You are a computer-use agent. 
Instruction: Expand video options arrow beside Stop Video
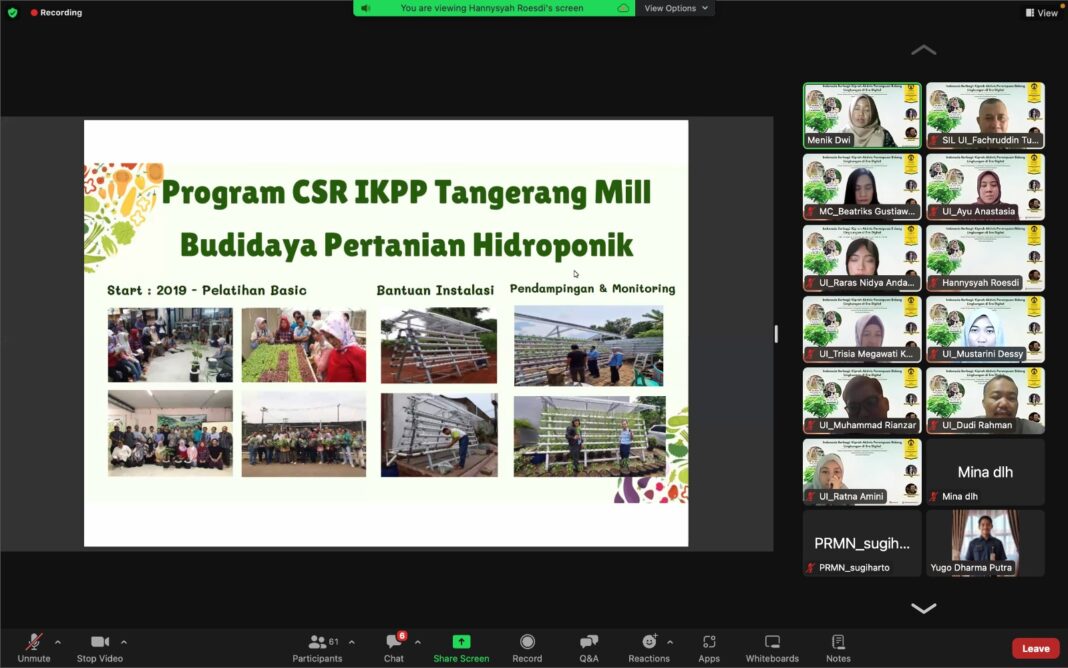click(124, 642)
